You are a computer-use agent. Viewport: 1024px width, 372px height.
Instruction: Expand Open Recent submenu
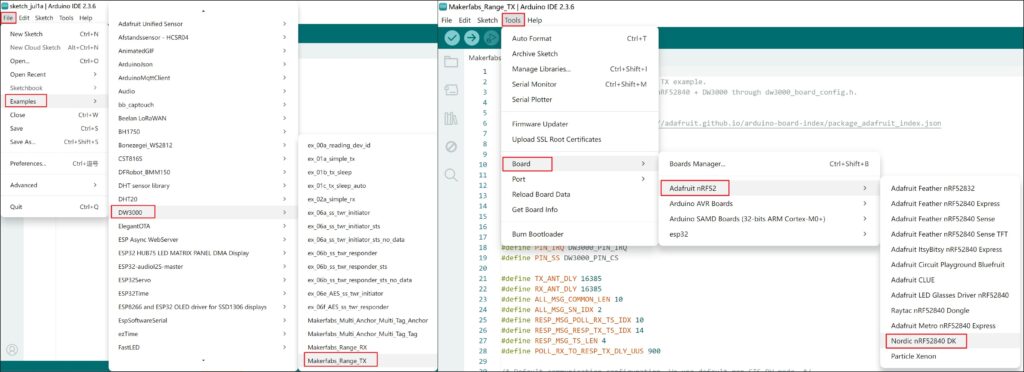point(54,74)
